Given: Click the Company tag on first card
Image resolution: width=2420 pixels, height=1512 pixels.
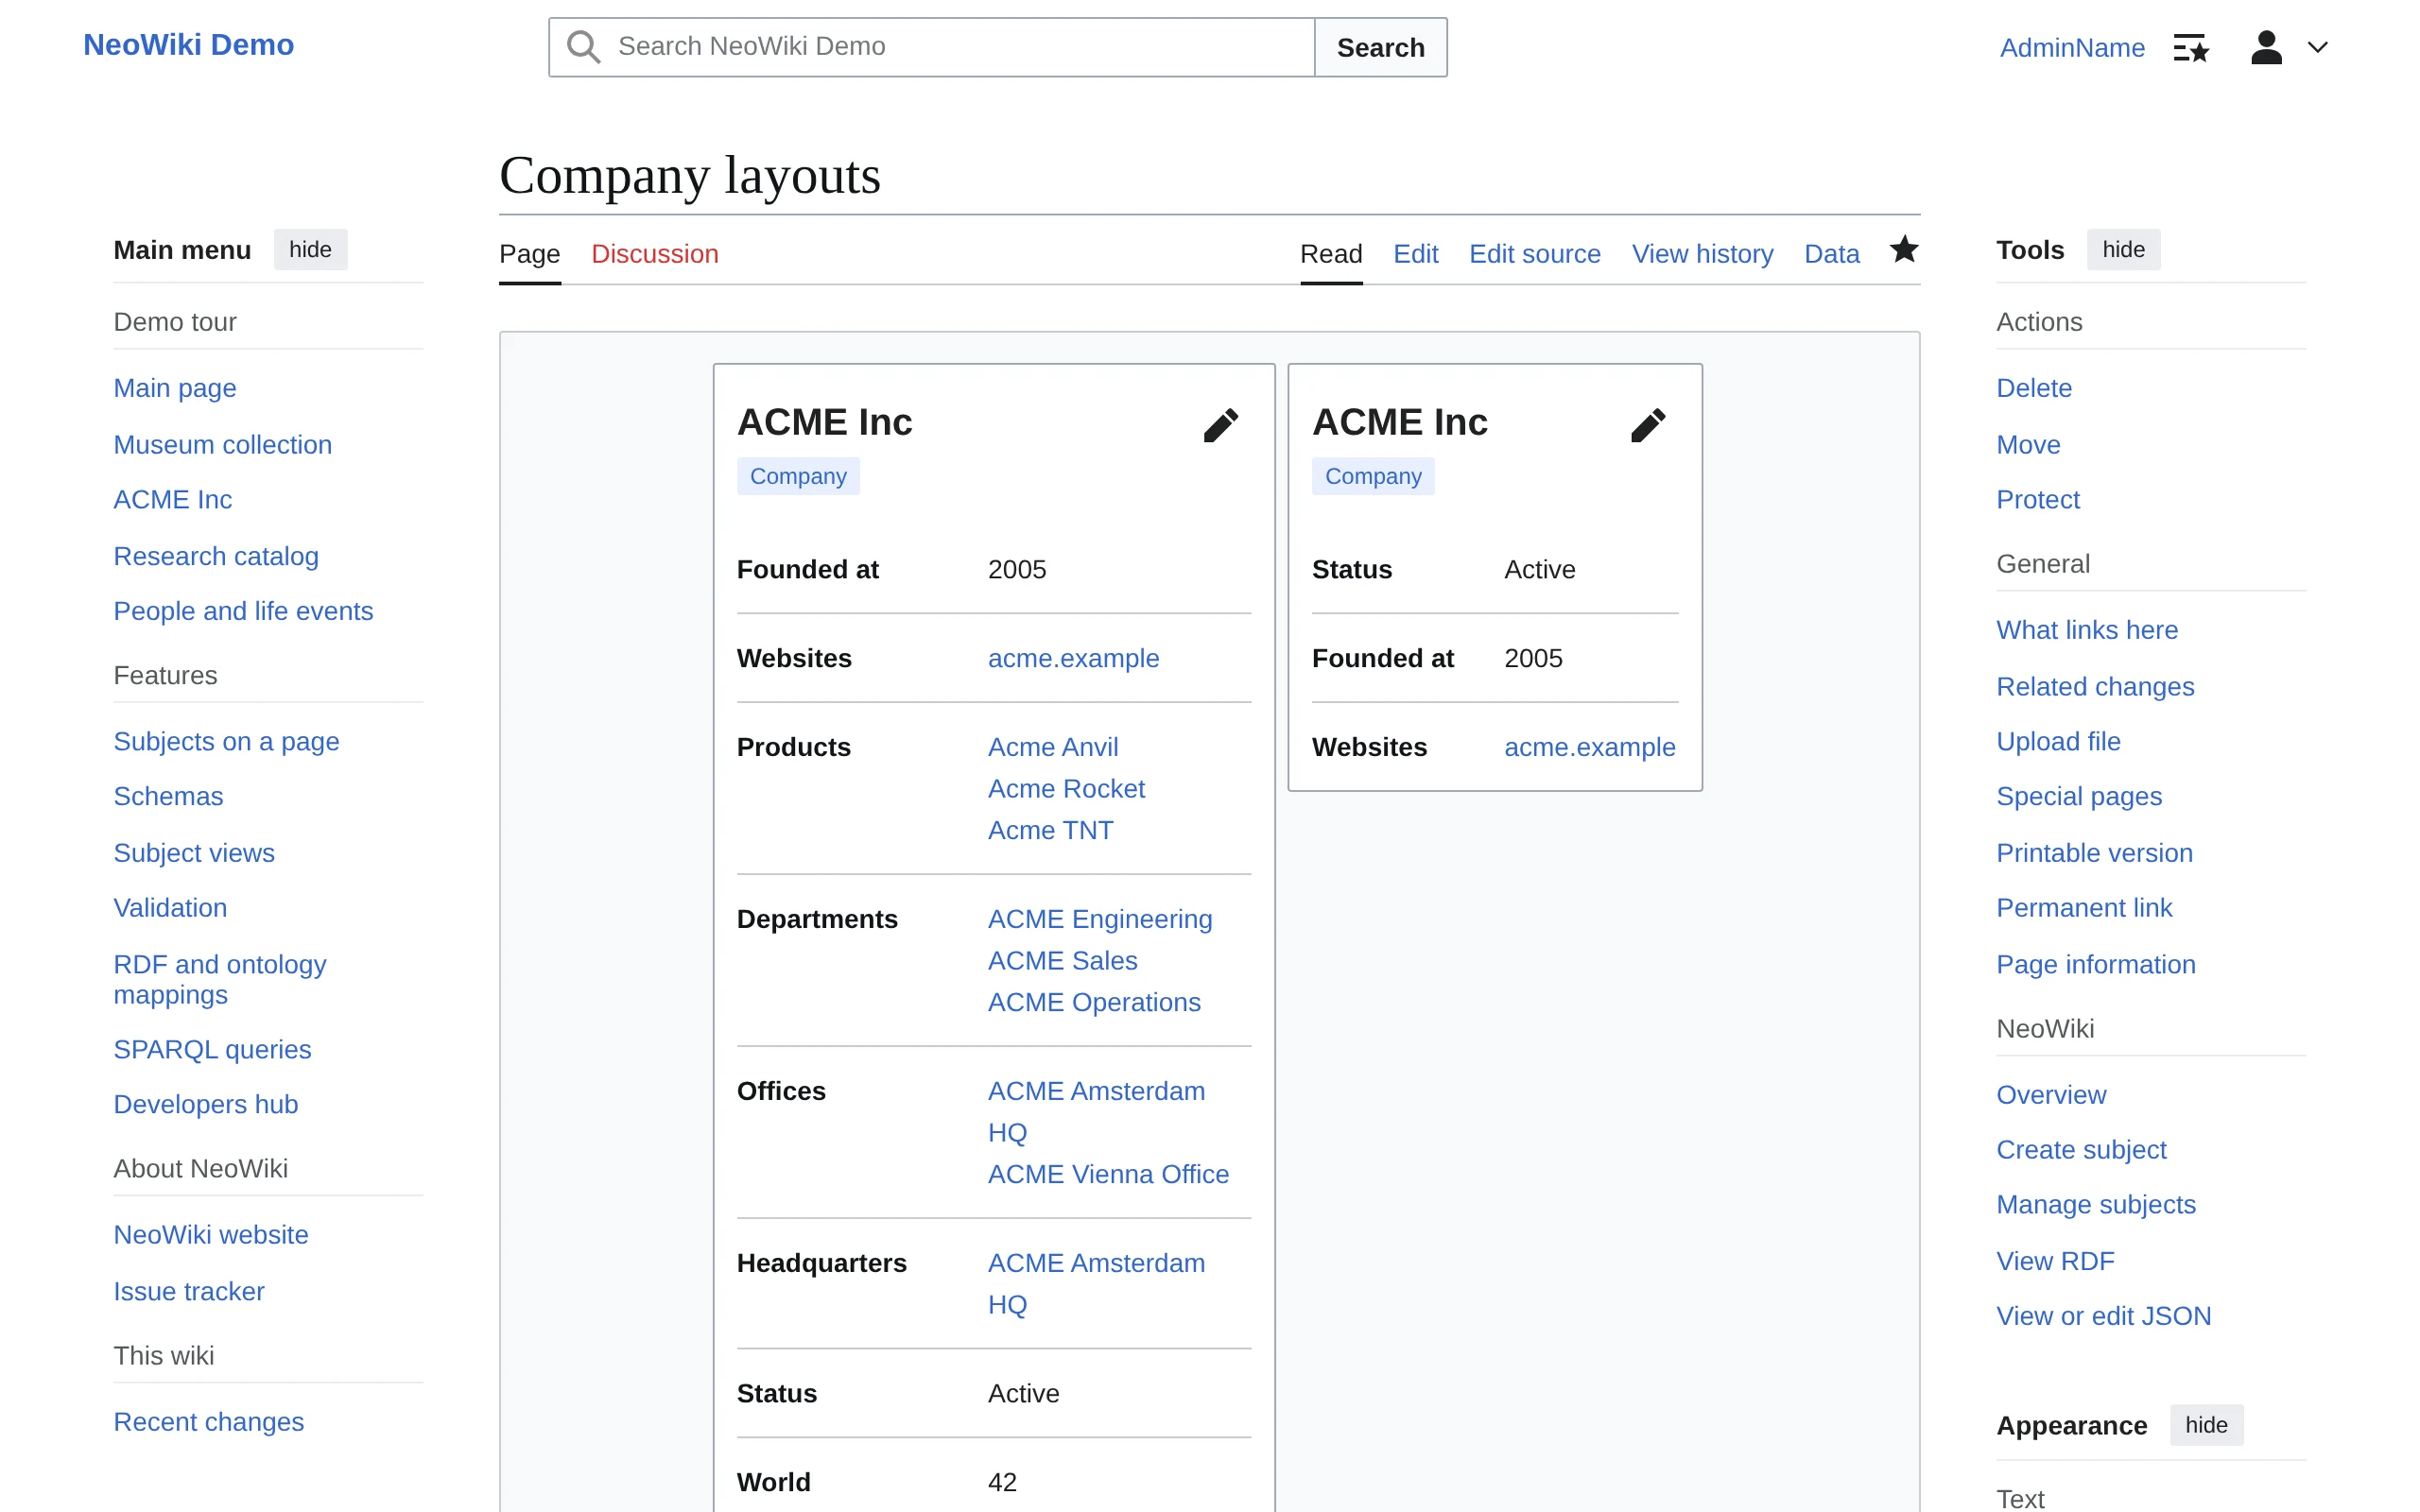Looking at the screenshot, I should [798, 476].
